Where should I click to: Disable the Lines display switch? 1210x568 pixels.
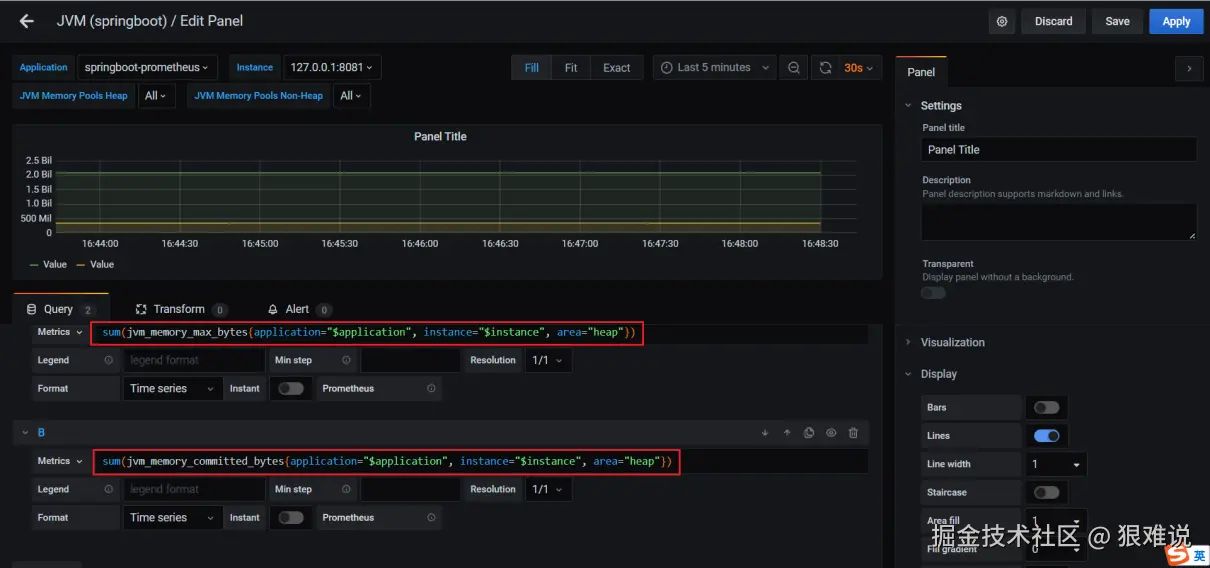coord(1046,436)
